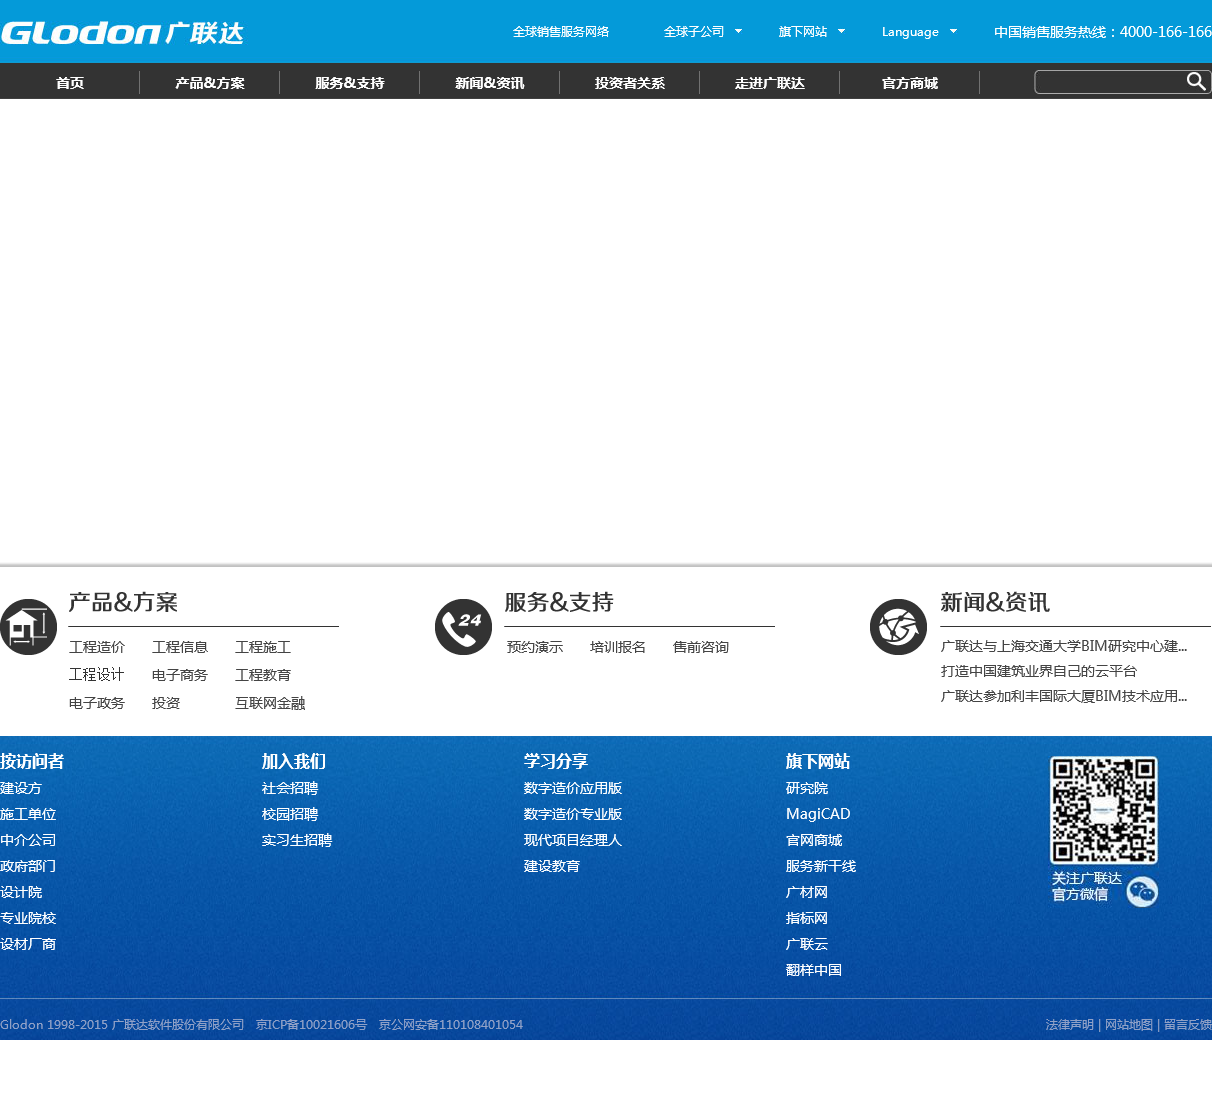Open 新闻&资讯 navigation menu
Image resolution: width=1212 pixels, height=1102 pixels.
pos(490,83)
